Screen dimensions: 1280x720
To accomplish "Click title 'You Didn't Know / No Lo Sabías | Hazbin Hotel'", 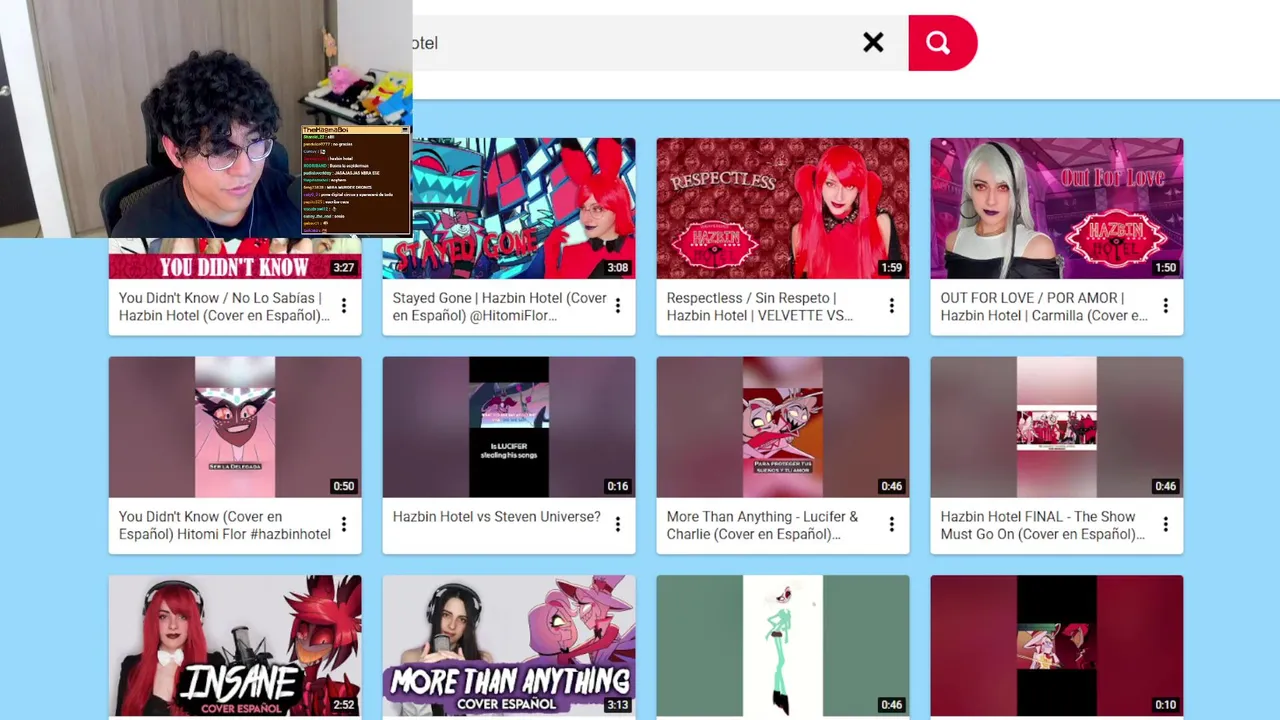I will point(224,307).
